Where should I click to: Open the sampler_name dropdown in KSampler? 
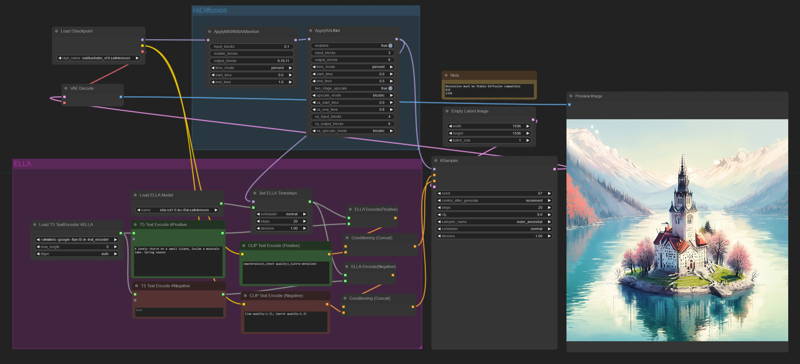(x=494, y=222)
